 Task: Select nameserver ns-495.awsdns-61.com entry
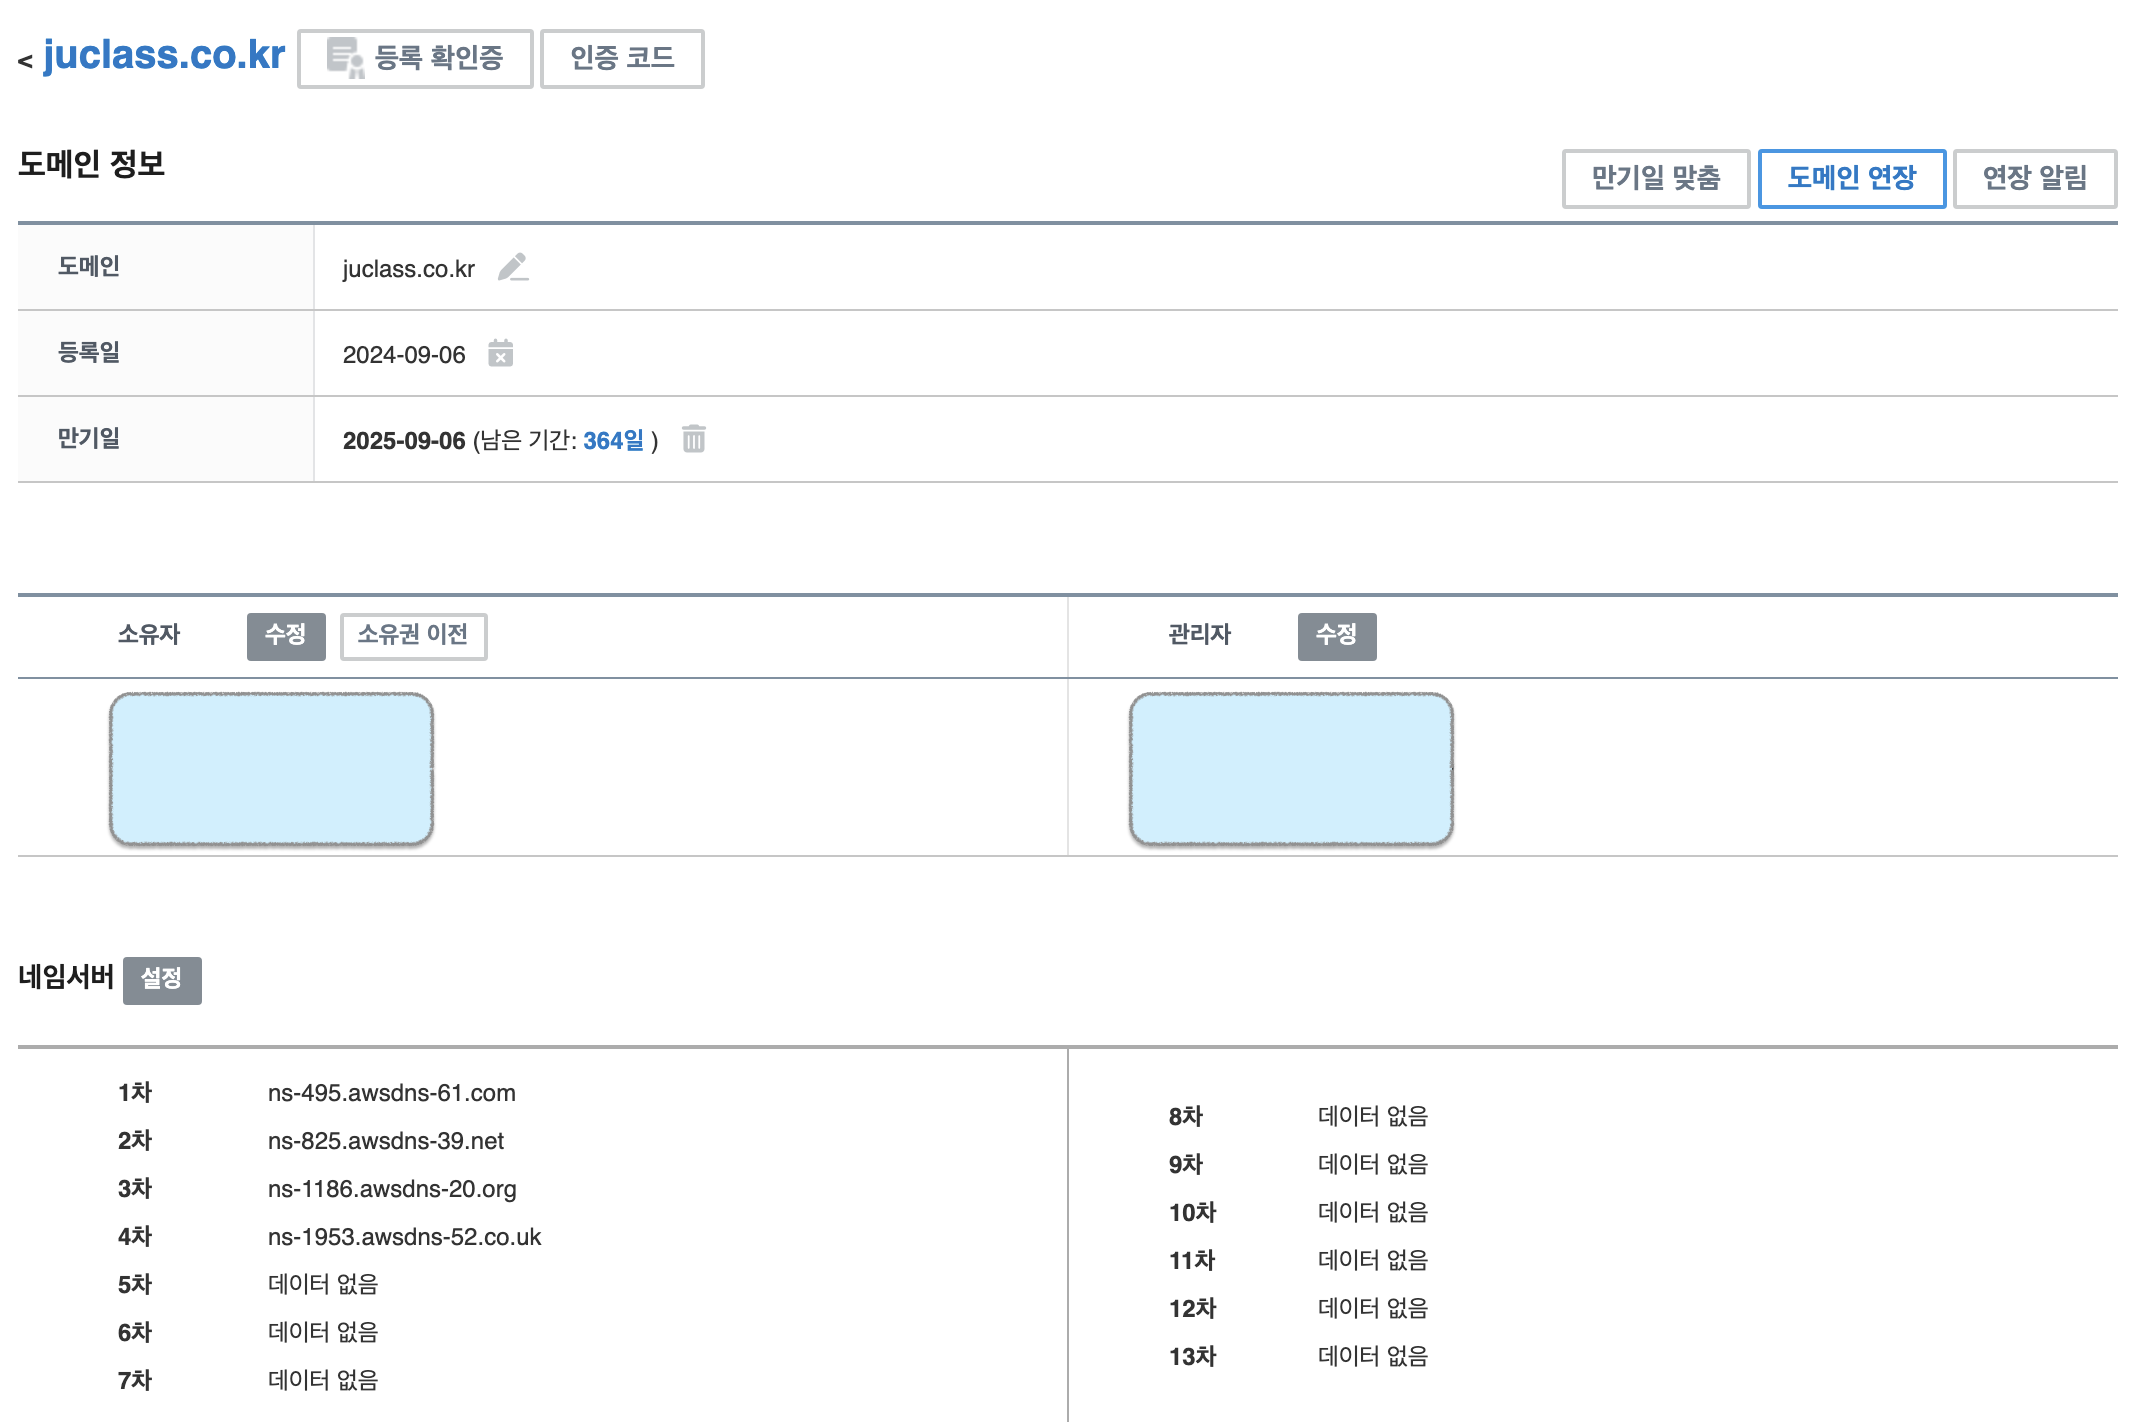(x=391, y=1093)
